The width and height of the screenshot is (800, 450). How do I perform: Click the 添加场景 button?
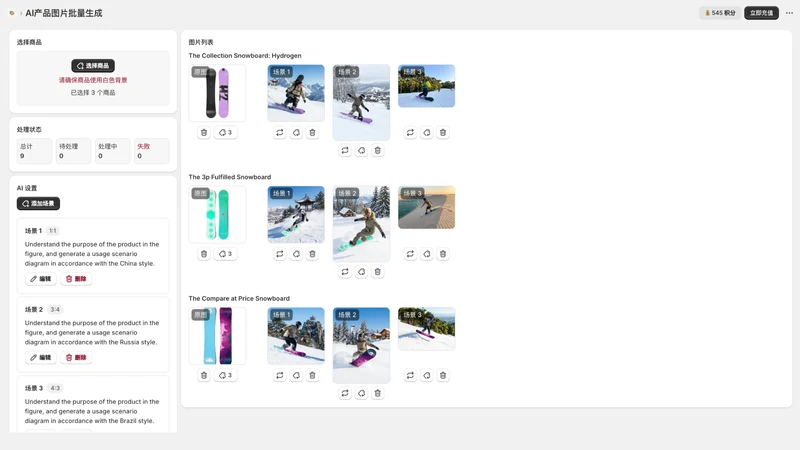tap(38, 204)
